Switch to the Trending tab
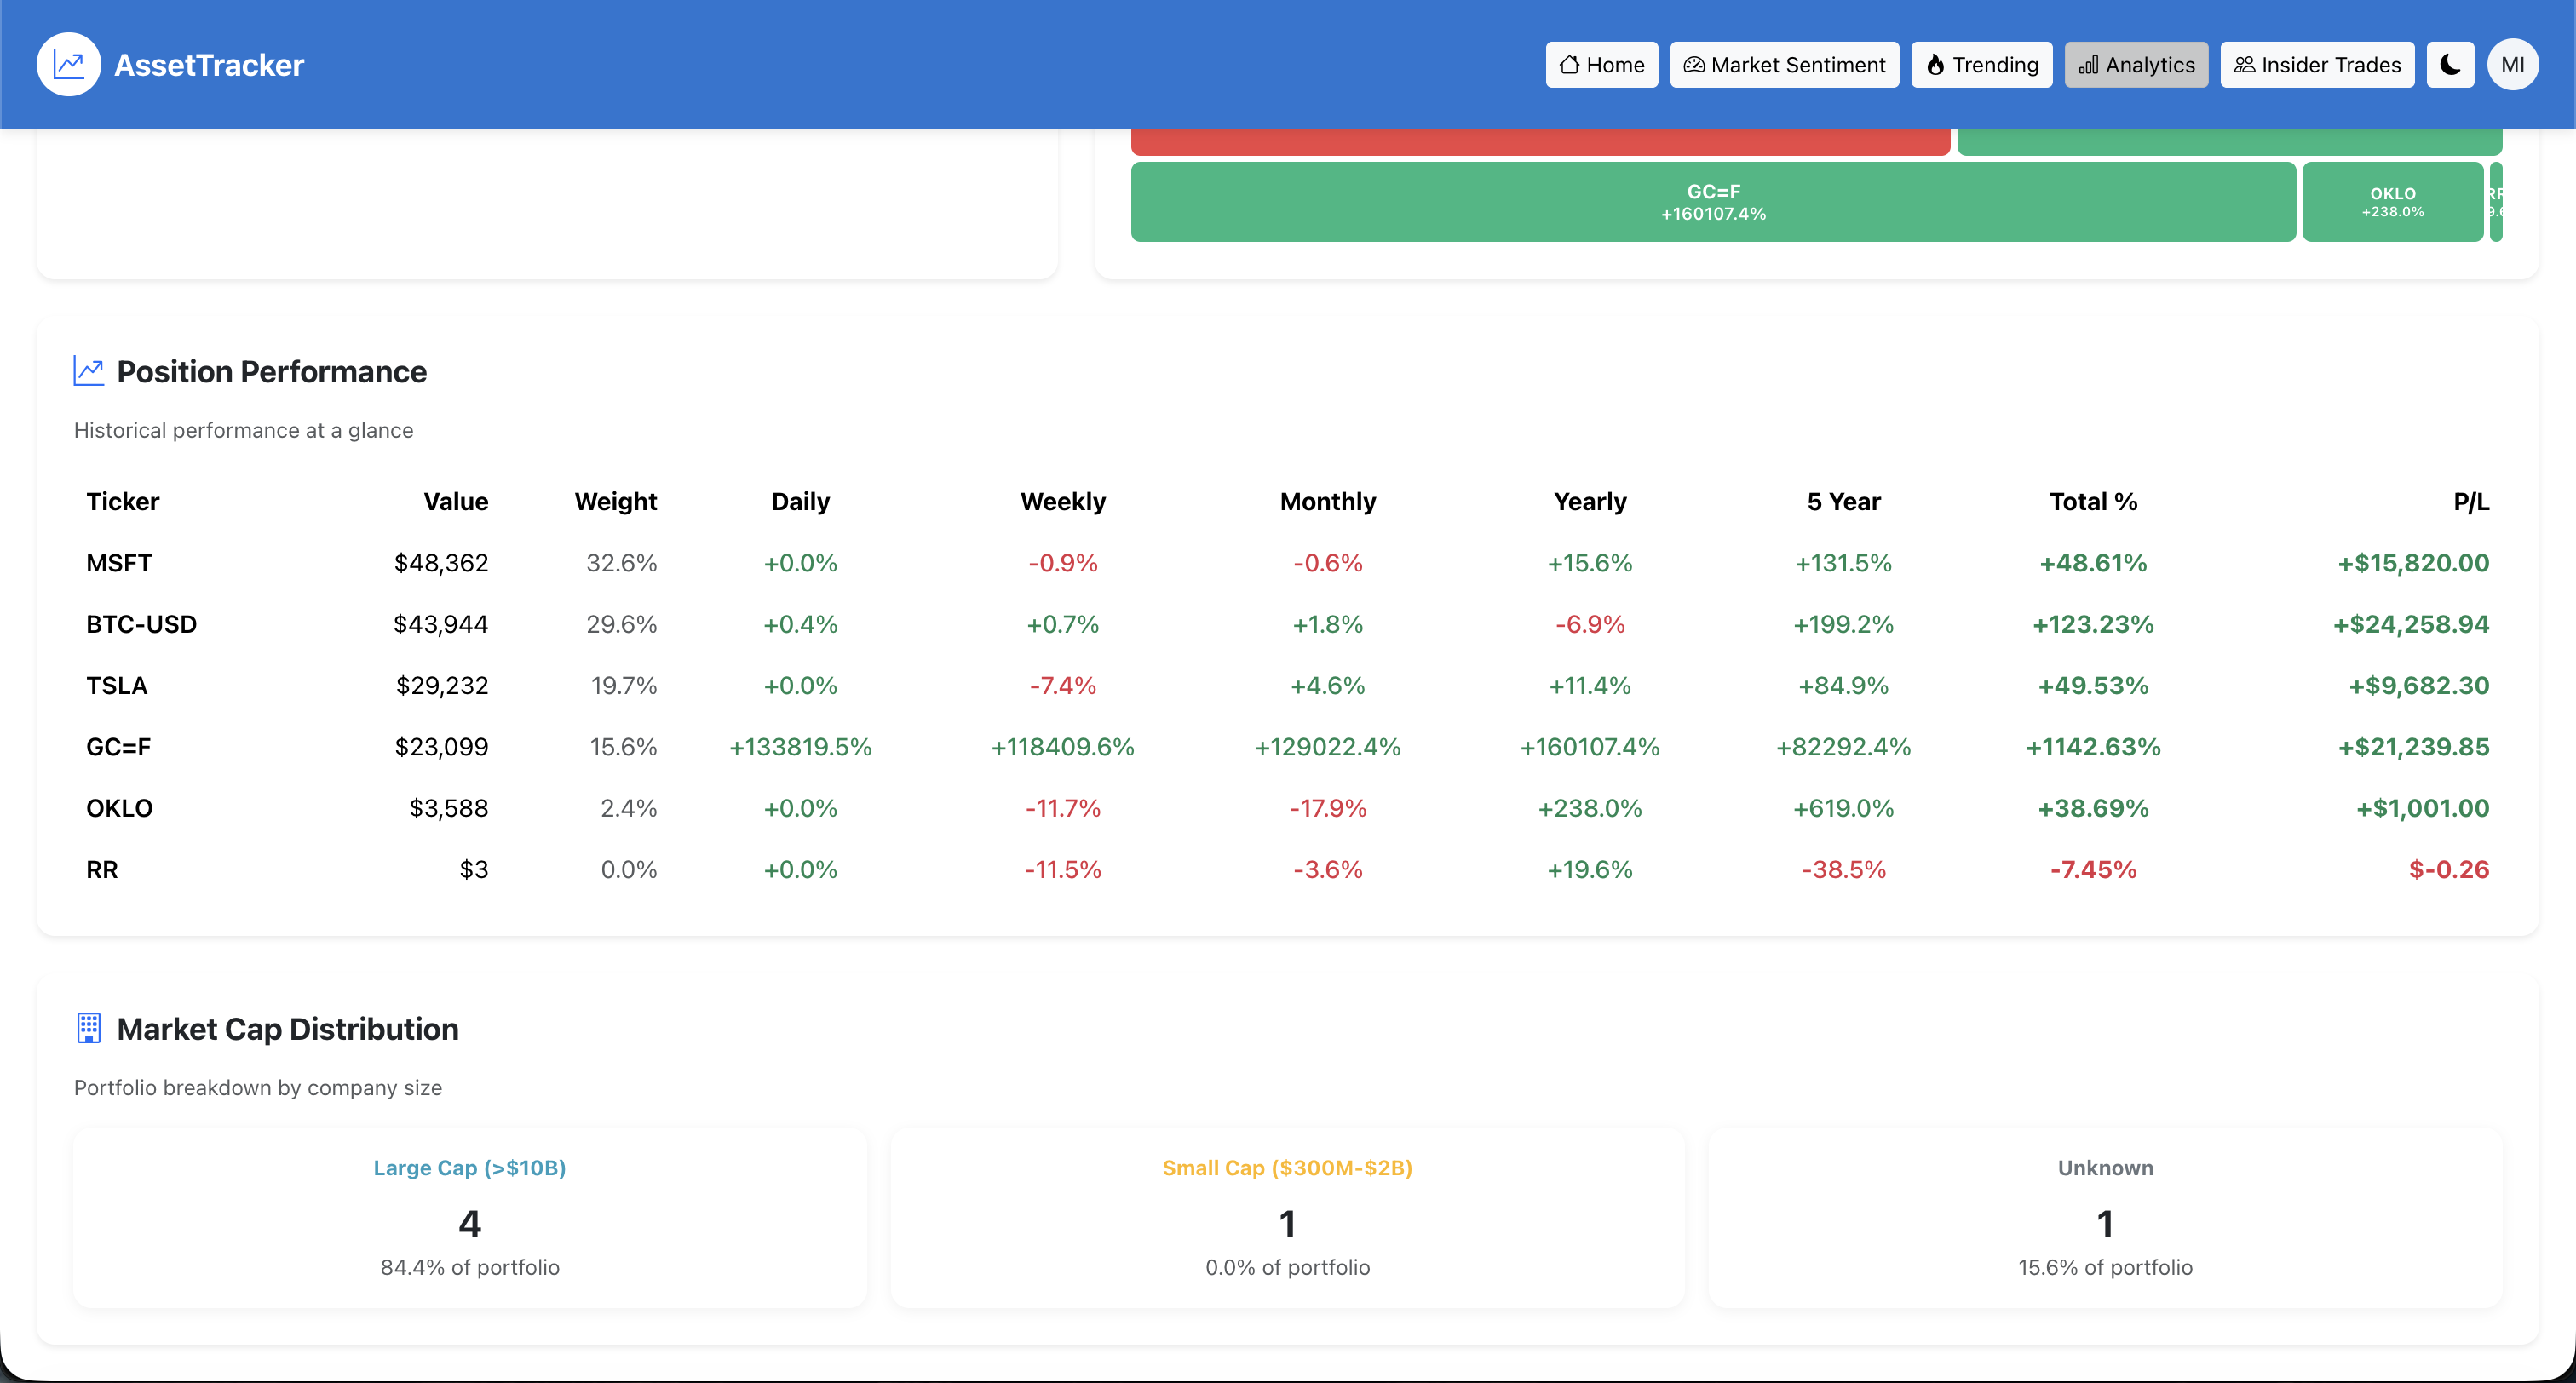Viewport: 2576px width, 1383px height. coord(1981,64)
